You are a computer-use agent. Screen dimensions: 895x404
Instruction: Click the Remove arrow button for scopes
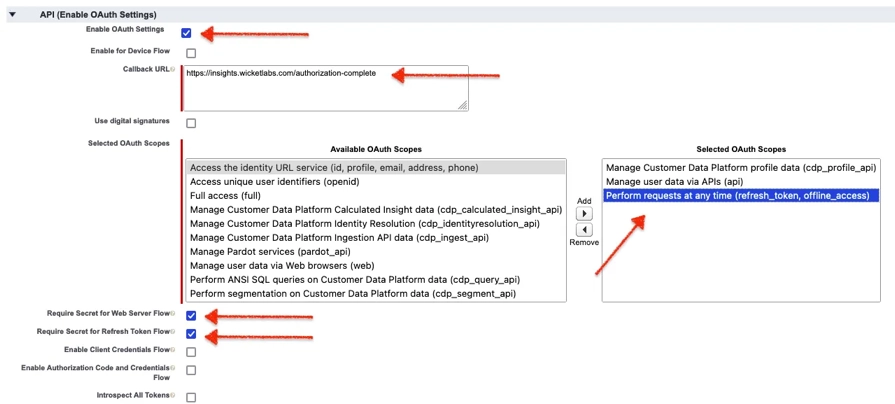pos(585,230)
